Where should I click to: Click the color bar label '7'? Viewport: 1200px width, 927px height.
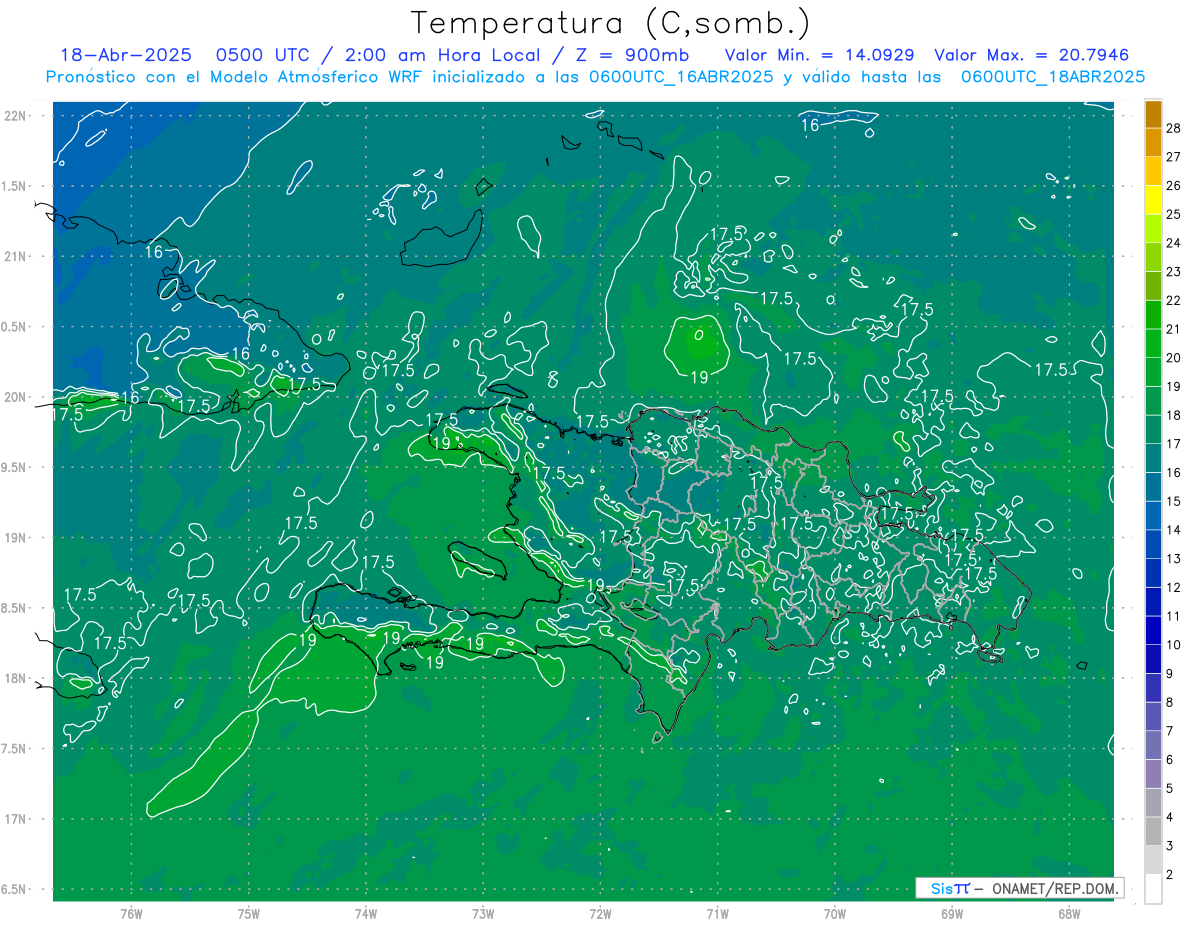click(x=1170, y=731)
